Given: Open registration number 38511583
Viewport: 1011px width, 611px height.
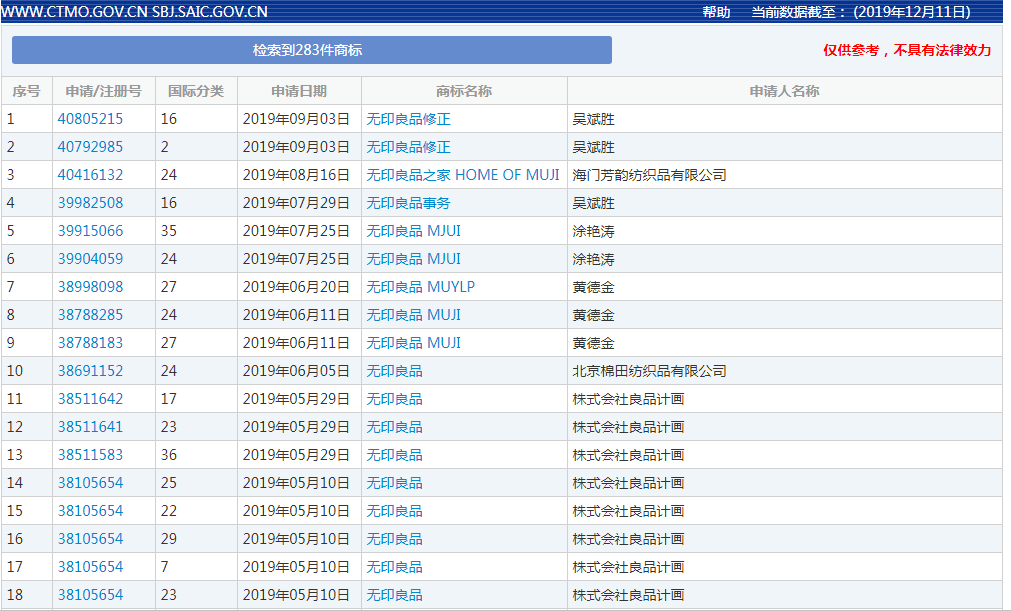Looking at the screenshot, I should click(x=90, y=455).
